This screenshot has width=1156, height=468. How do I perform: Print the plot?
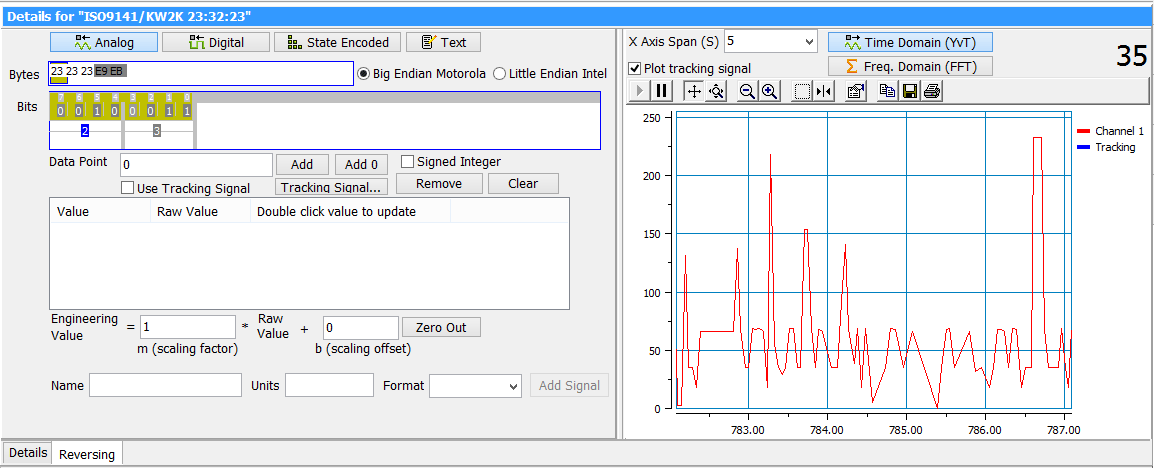tap(931, 91)
